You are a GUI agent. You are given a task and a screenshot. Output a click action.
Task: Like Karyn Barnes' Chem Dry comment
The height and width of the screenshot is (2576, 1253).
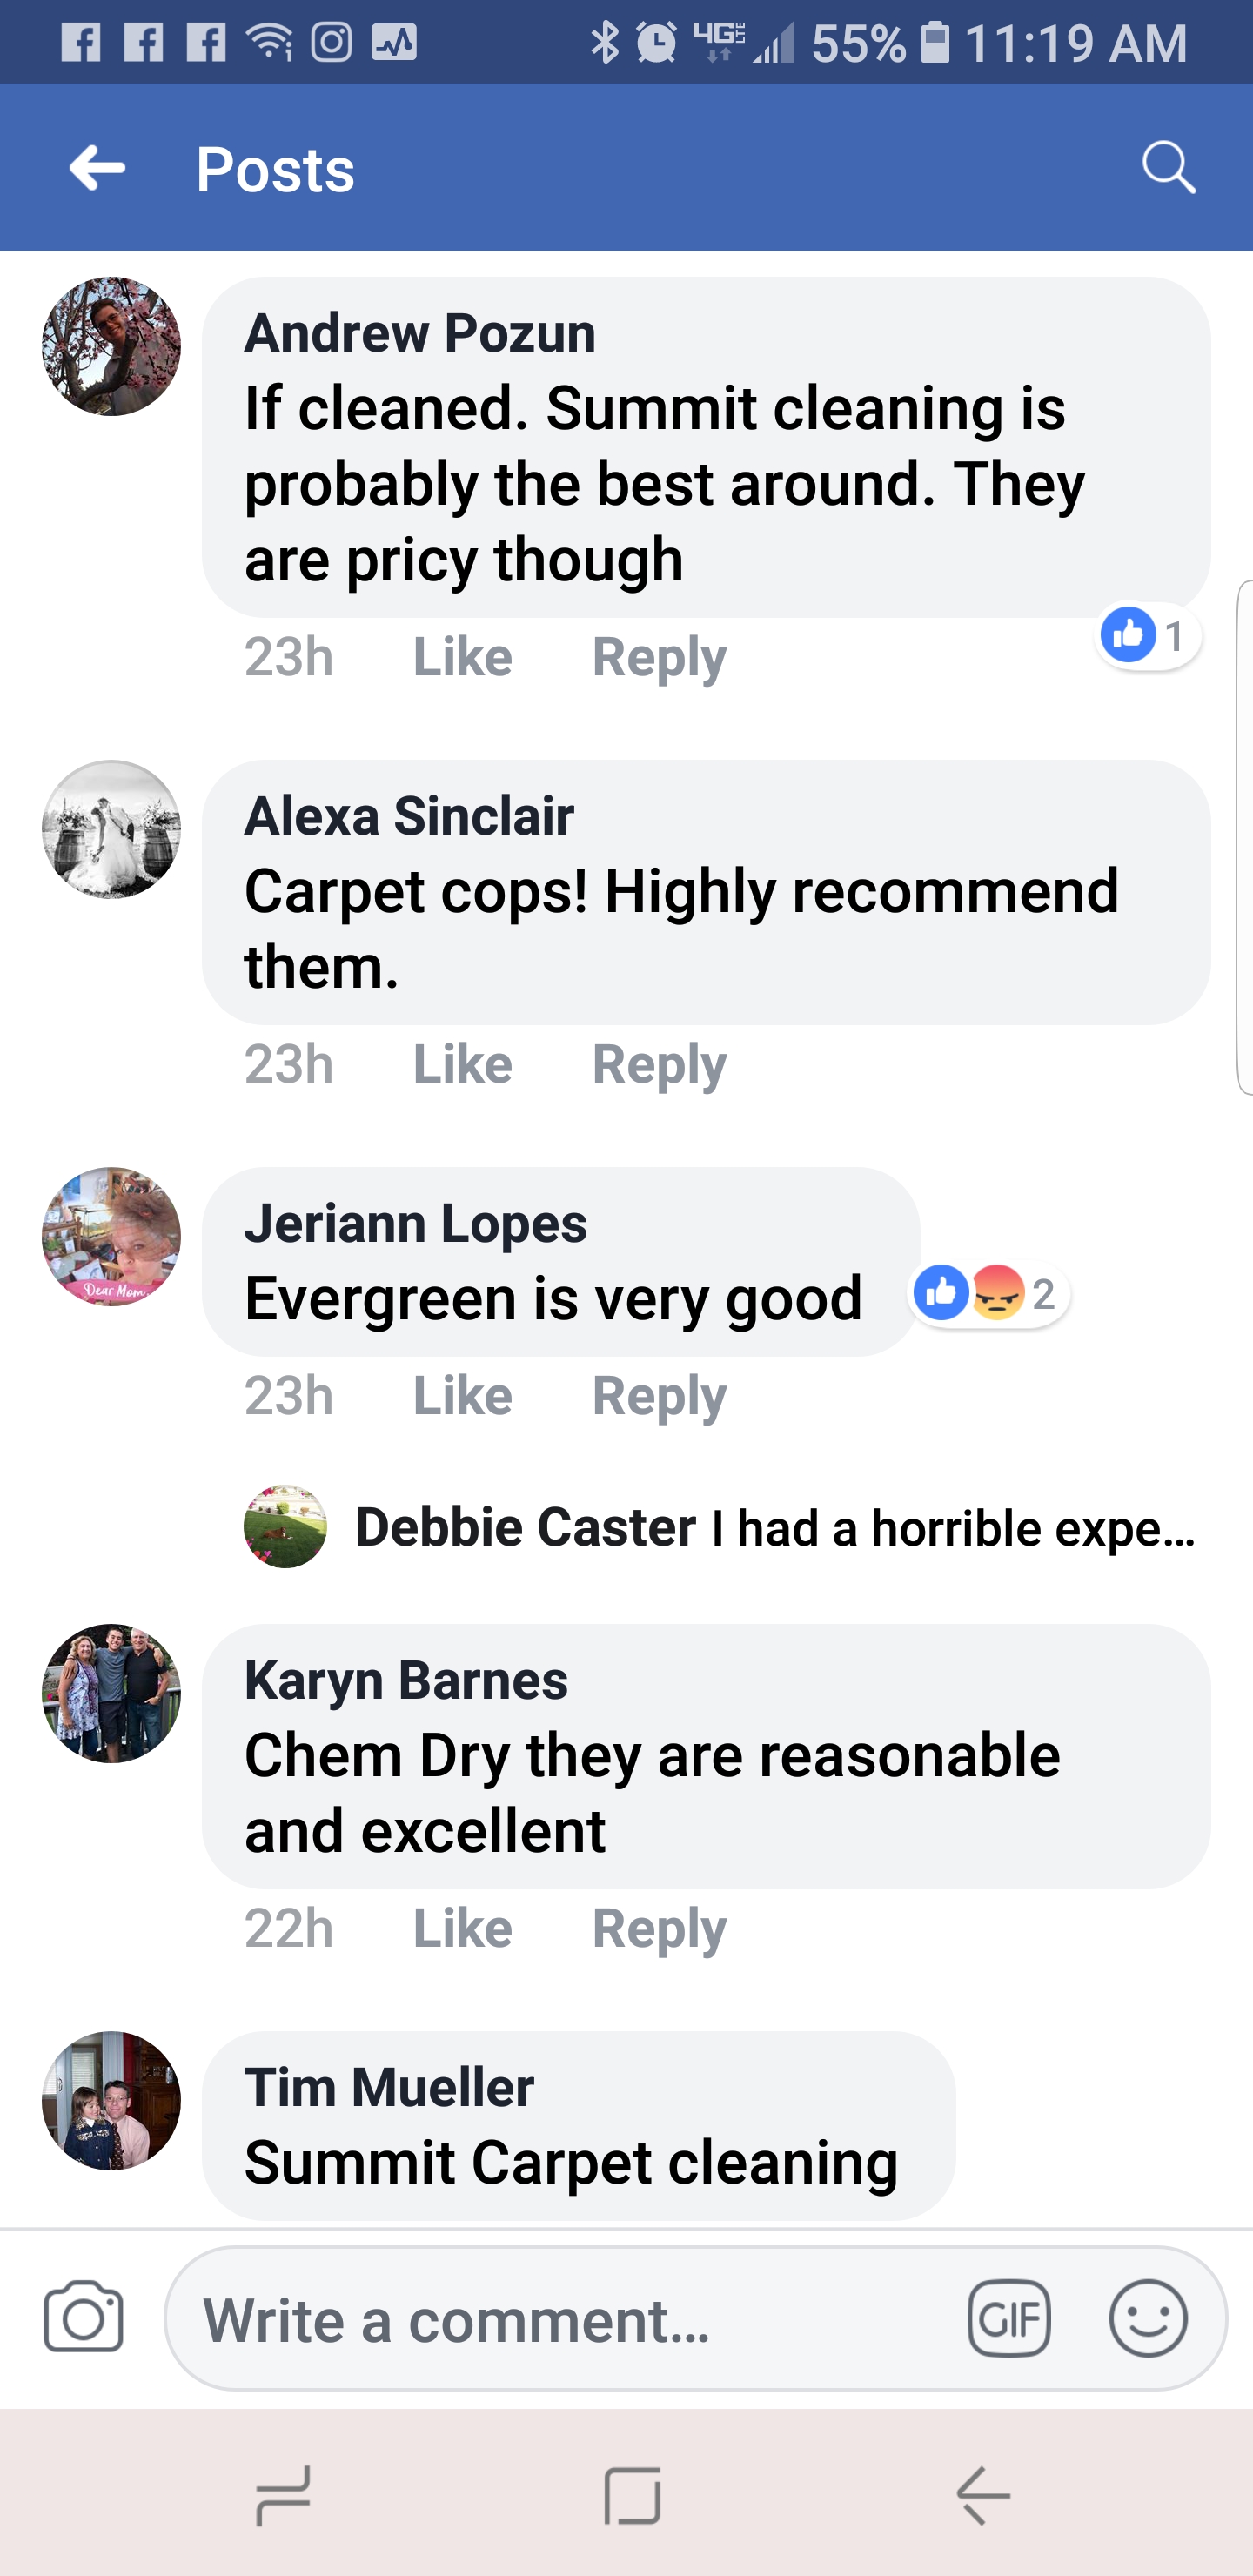(462, 1928)
